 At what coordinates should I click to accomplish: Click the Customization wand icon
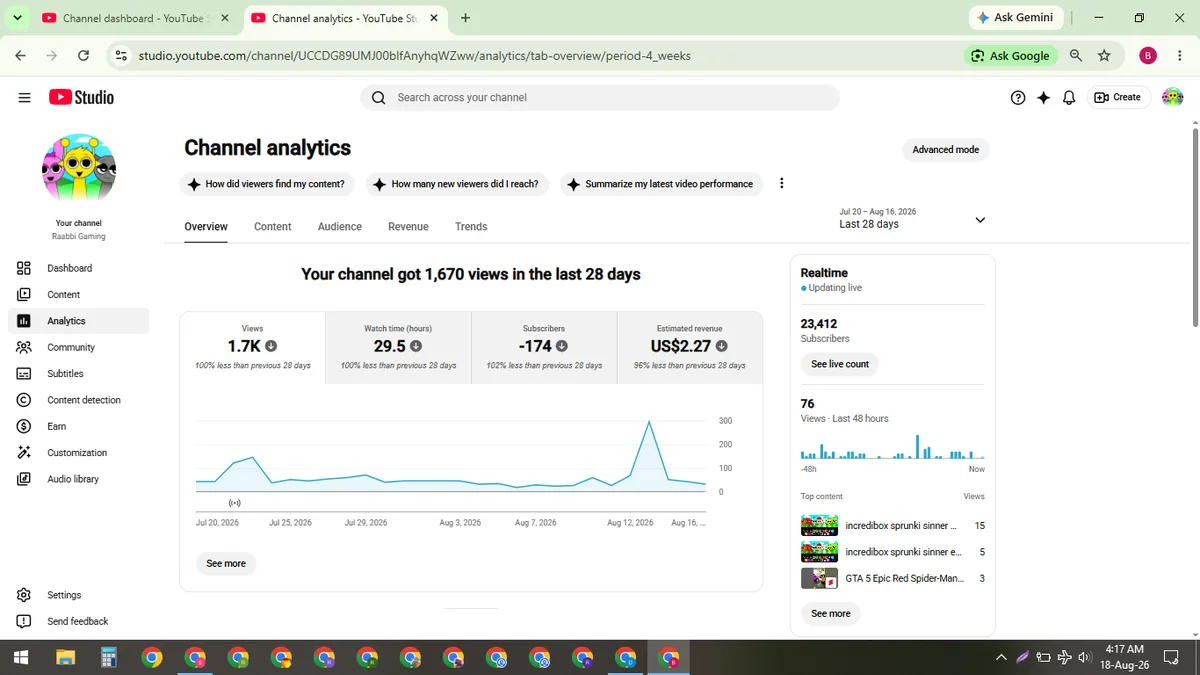click(x=24, y=452)
